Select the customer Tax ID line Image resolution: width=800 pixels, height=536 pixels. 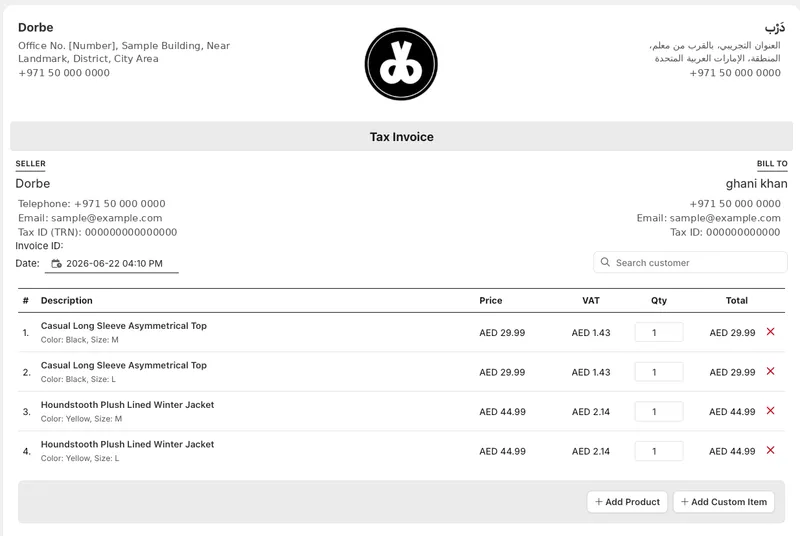[725, 232]
